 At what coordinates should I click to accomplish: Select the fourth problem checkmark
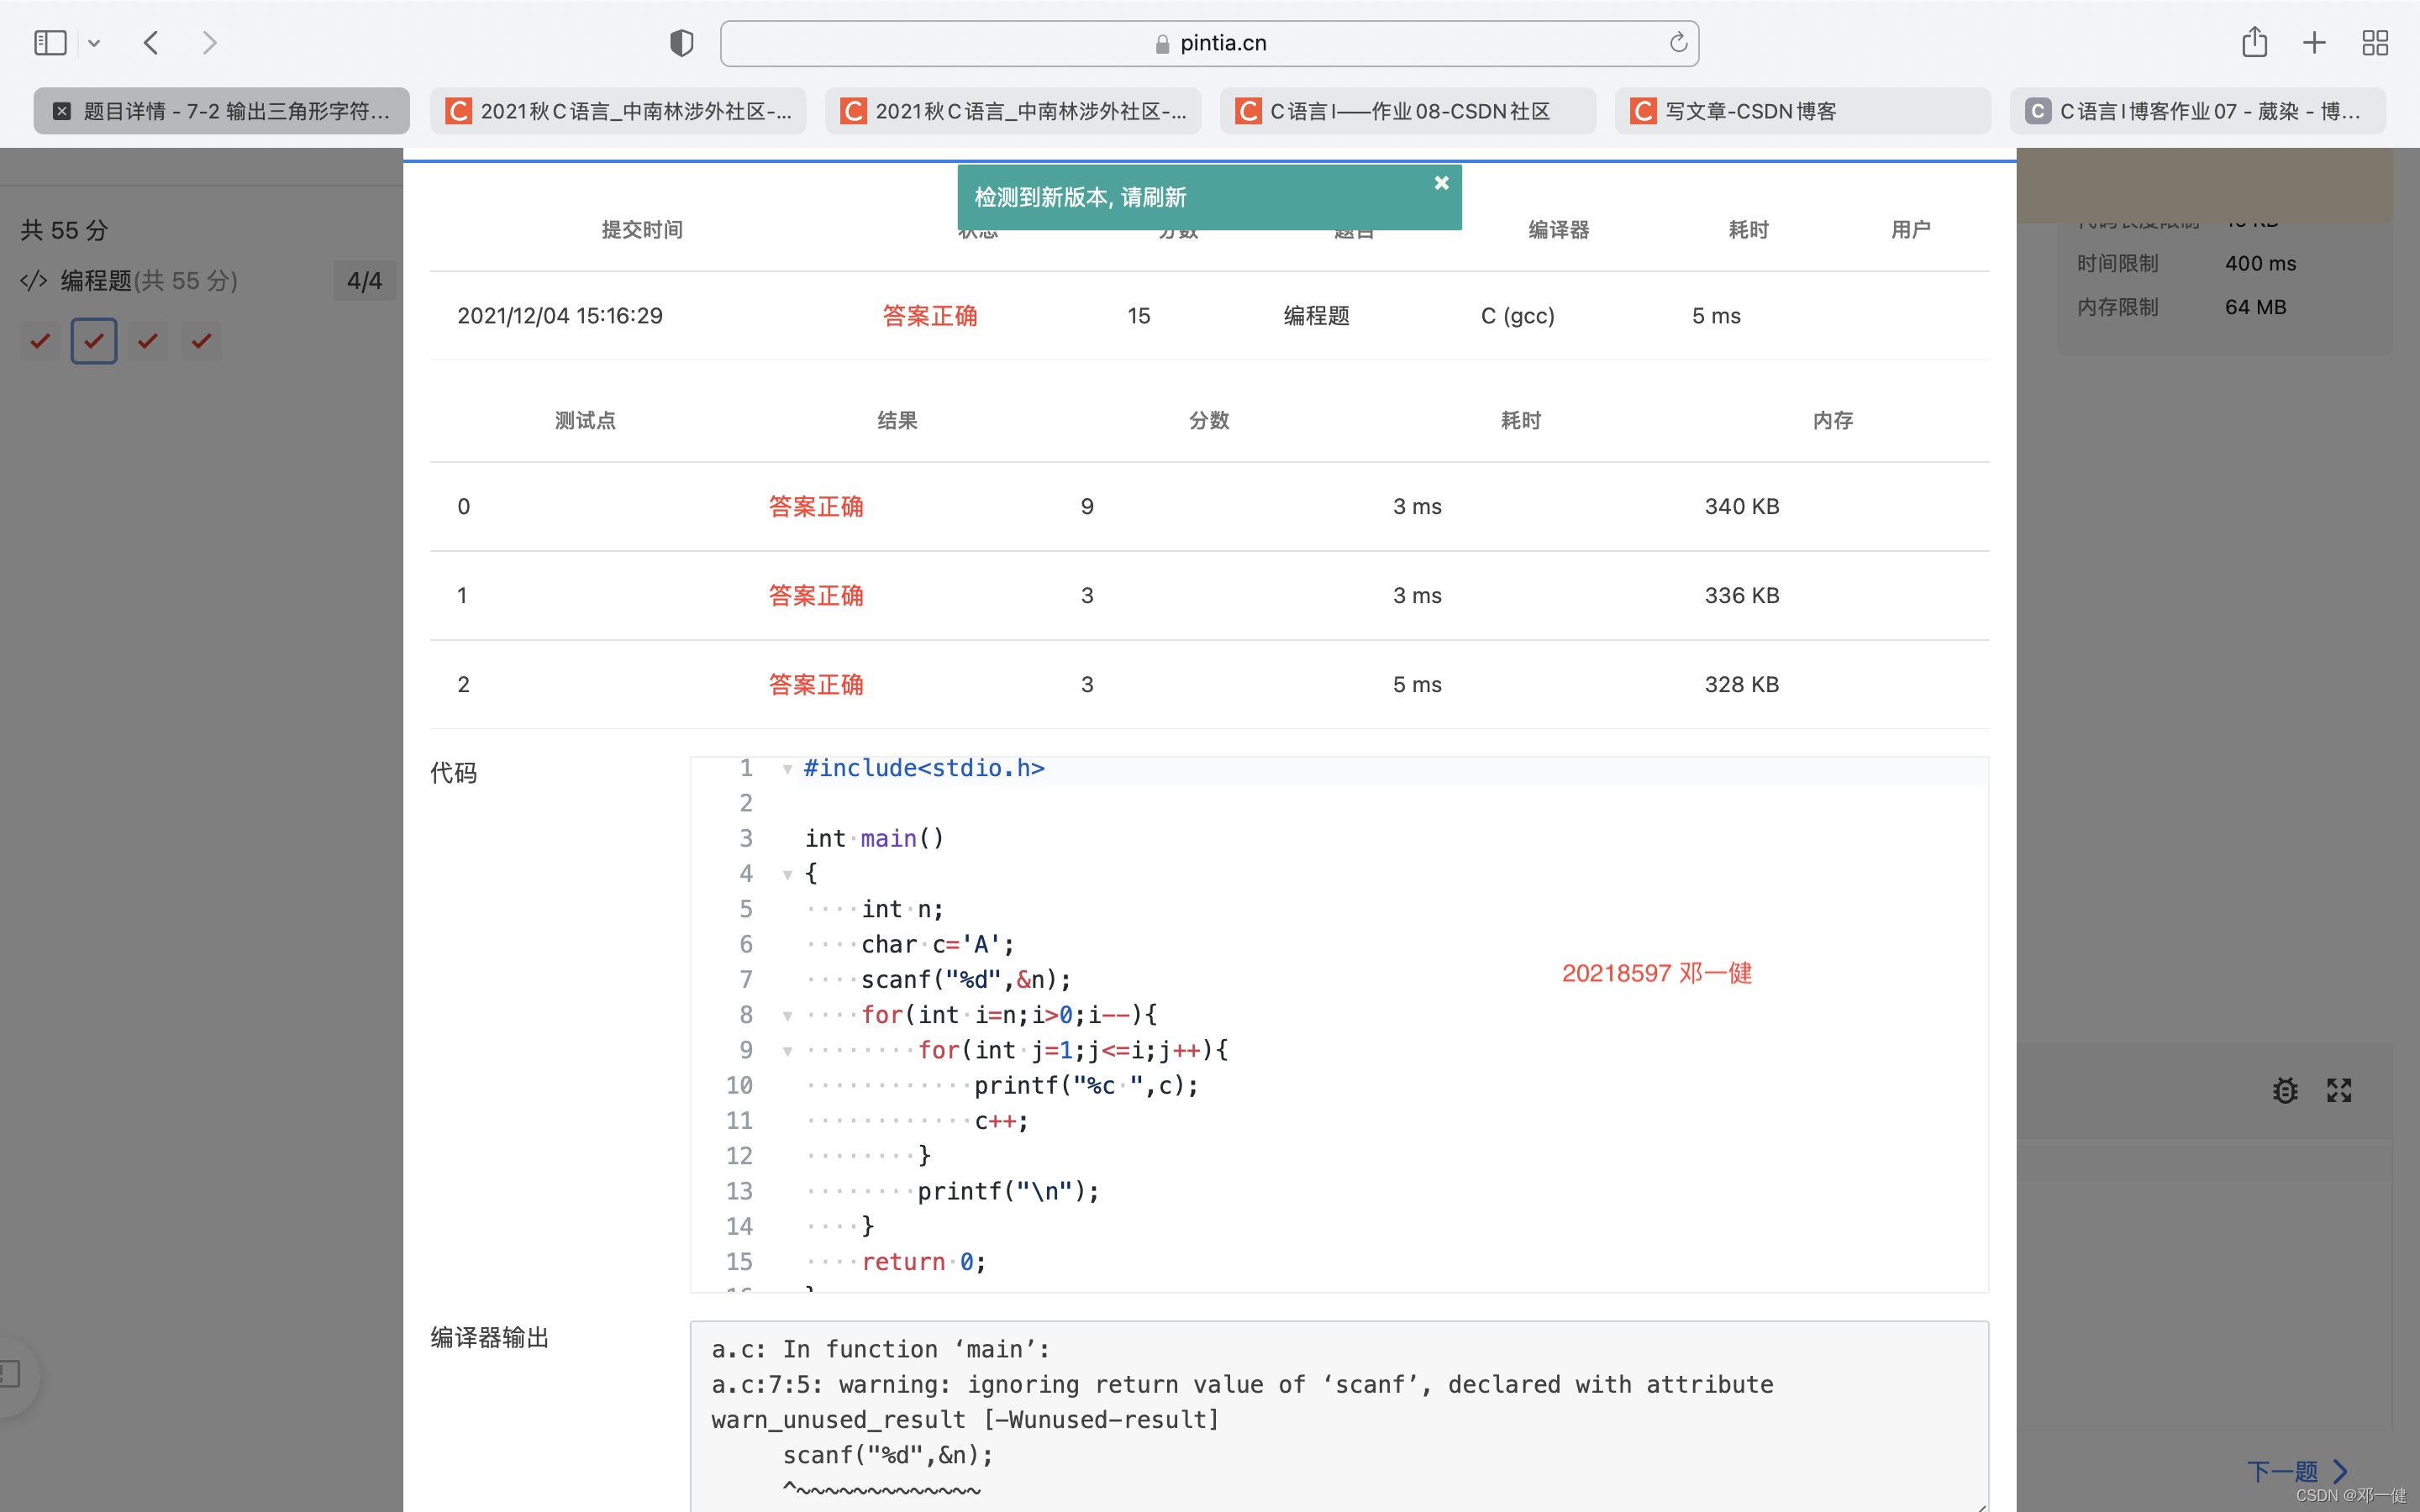[x=201, y=341]
